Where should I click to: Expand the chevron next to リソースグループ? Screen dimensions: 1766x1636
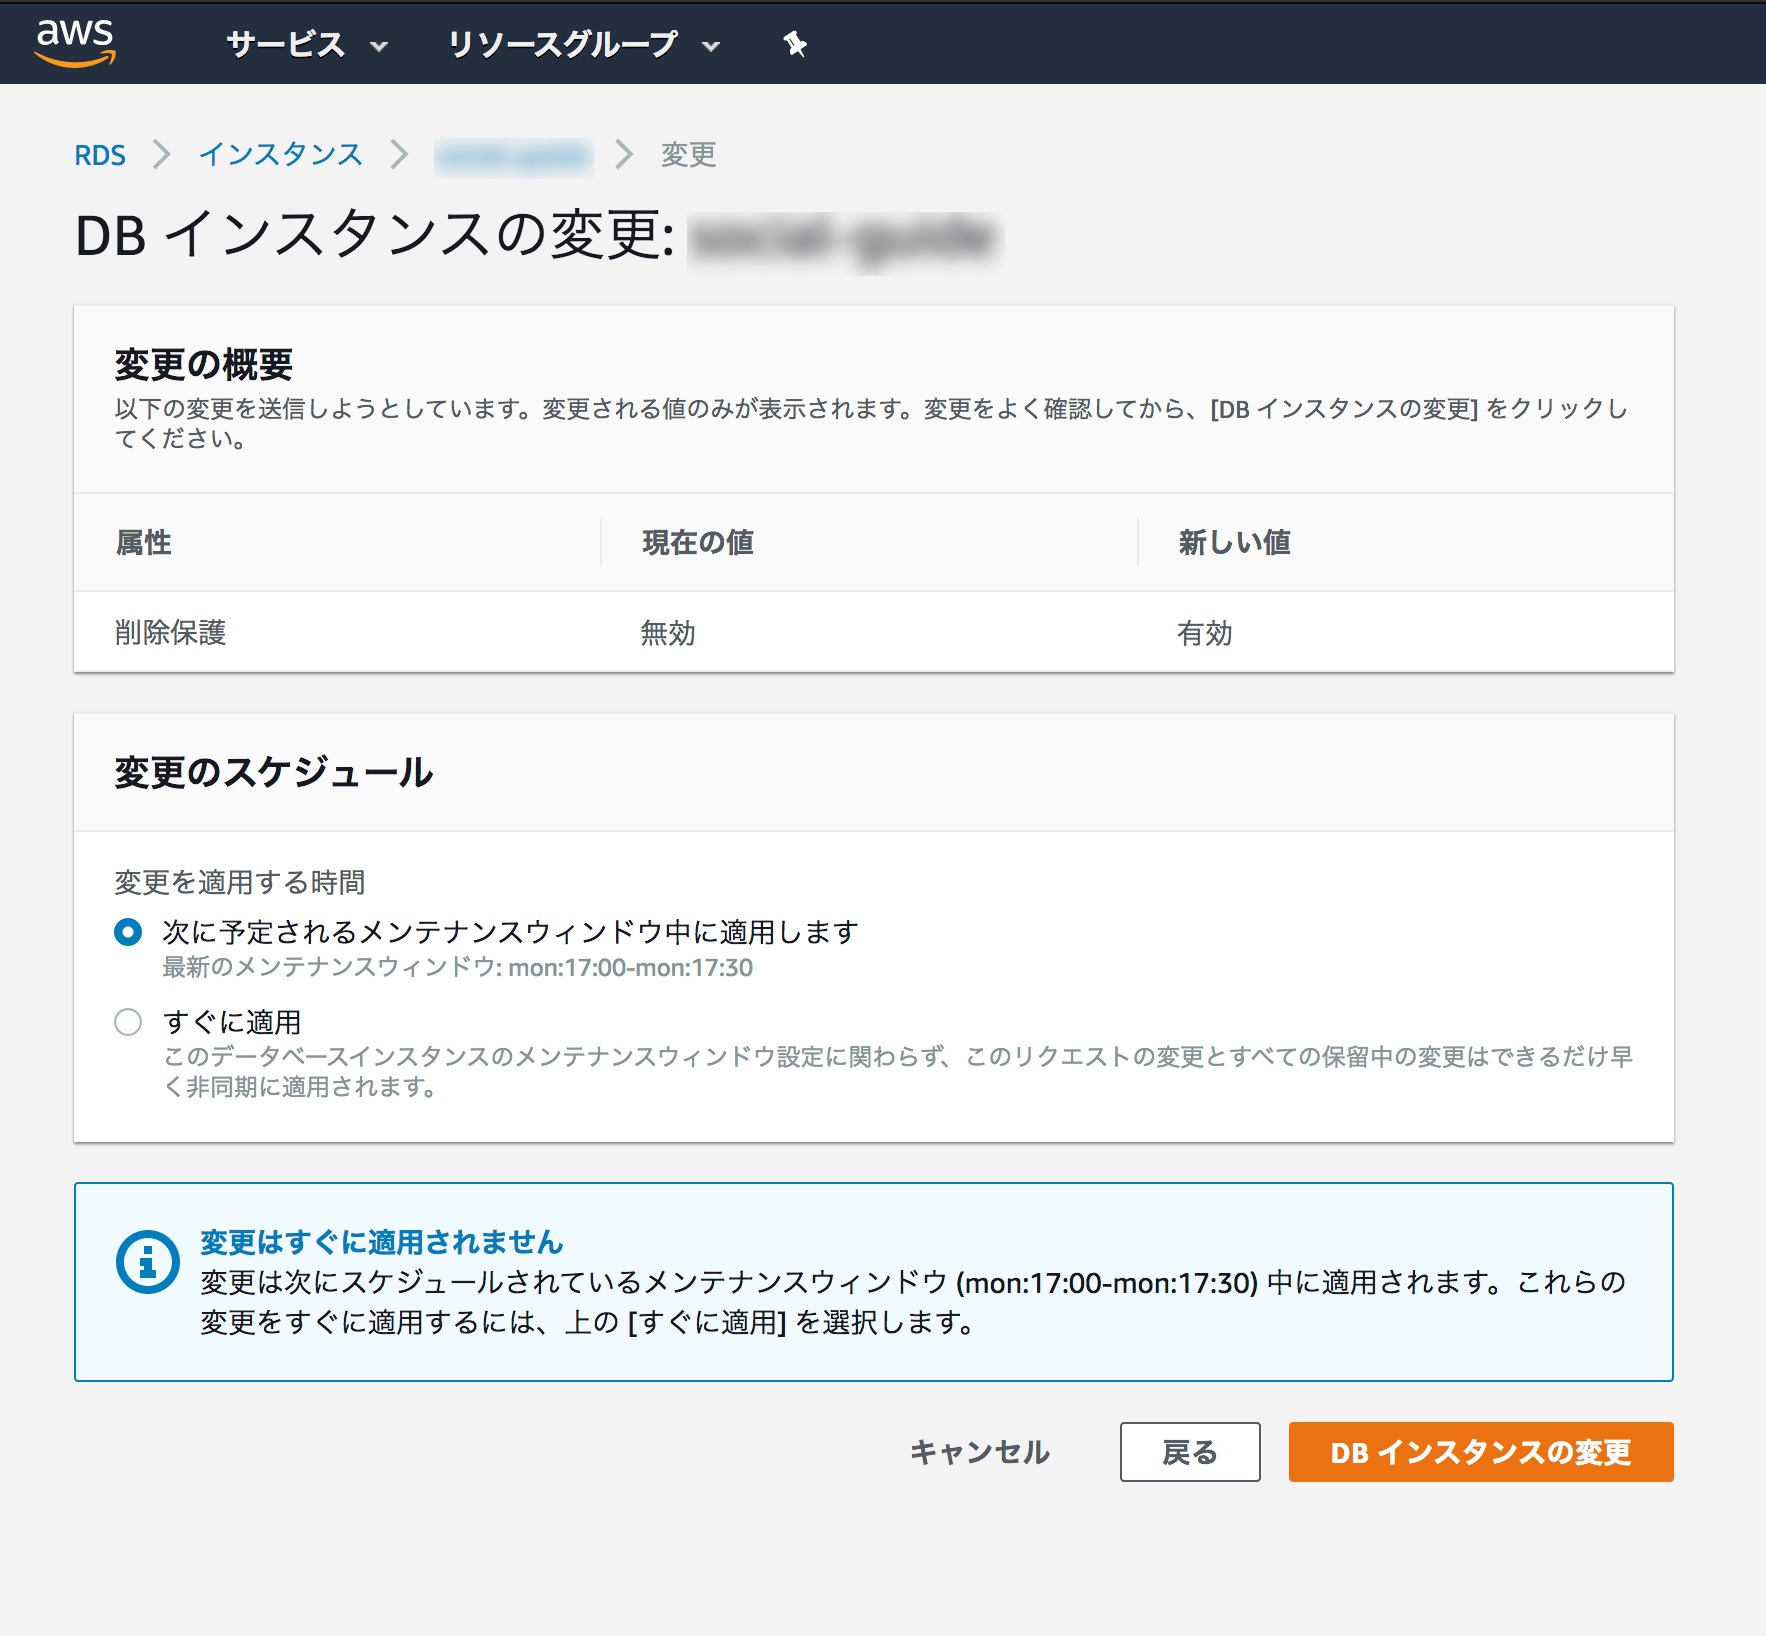tap(710, 46)
